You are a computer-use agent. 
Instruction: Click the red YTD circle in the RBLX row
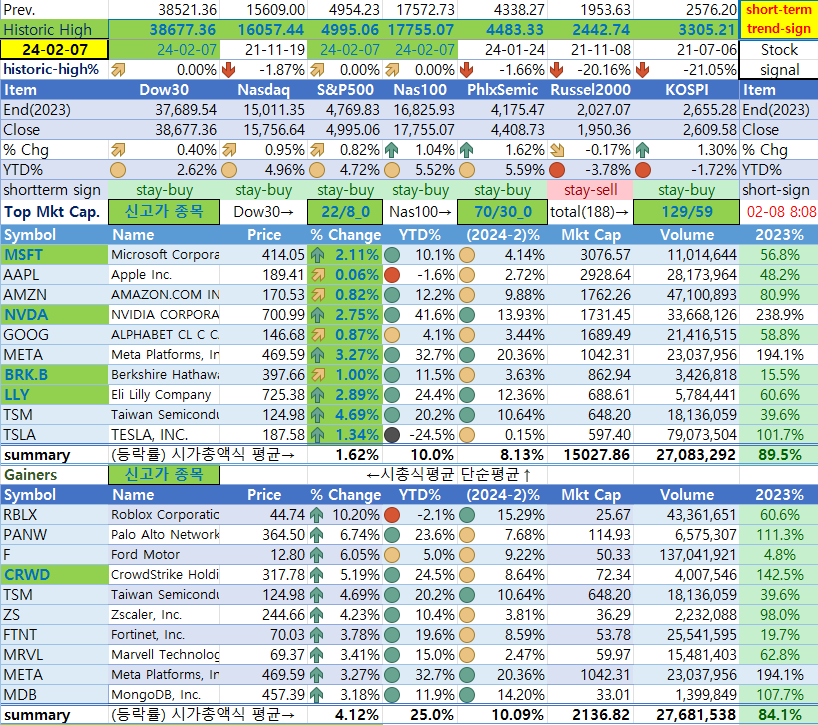[392, 515]
